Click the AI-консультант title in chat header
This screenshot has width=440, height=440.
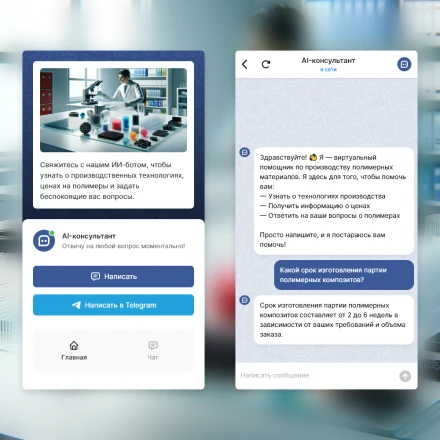pos(328,61)
